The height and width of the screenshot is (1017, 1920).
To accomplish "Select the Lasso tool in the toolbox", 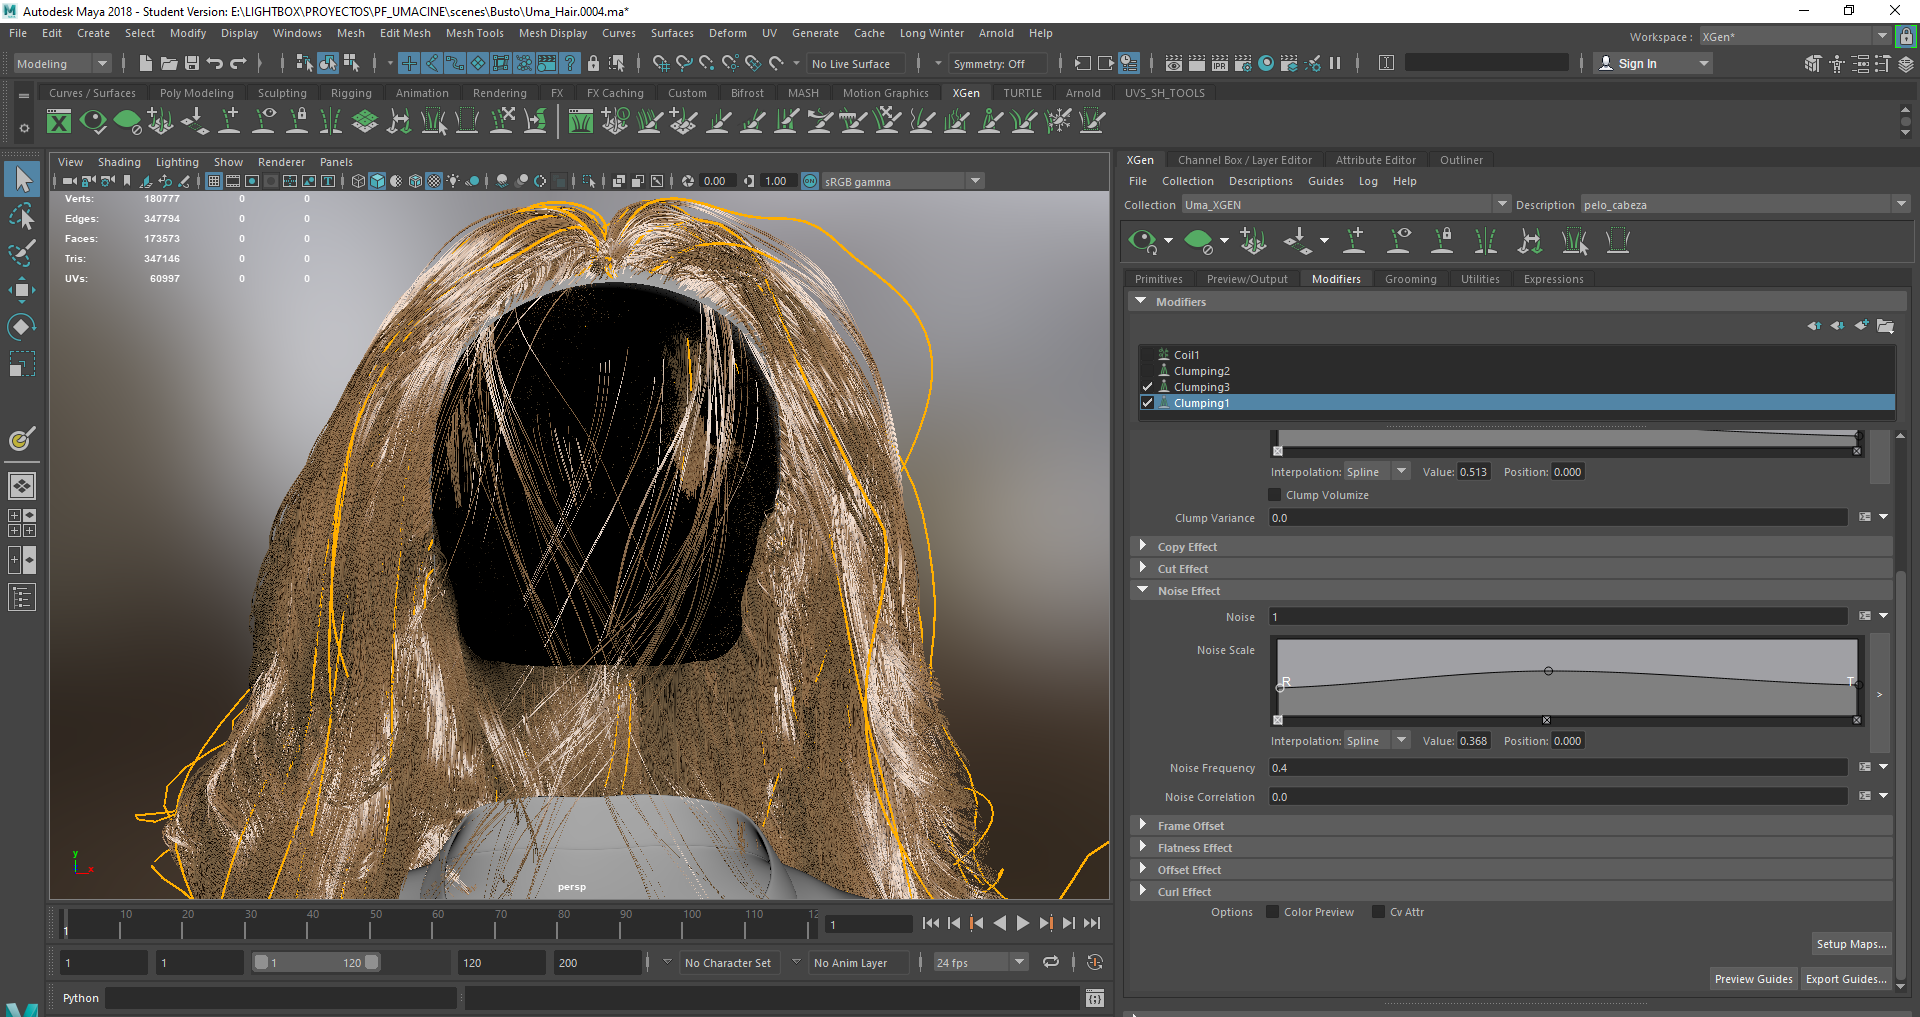I will (x=22, y=217).
